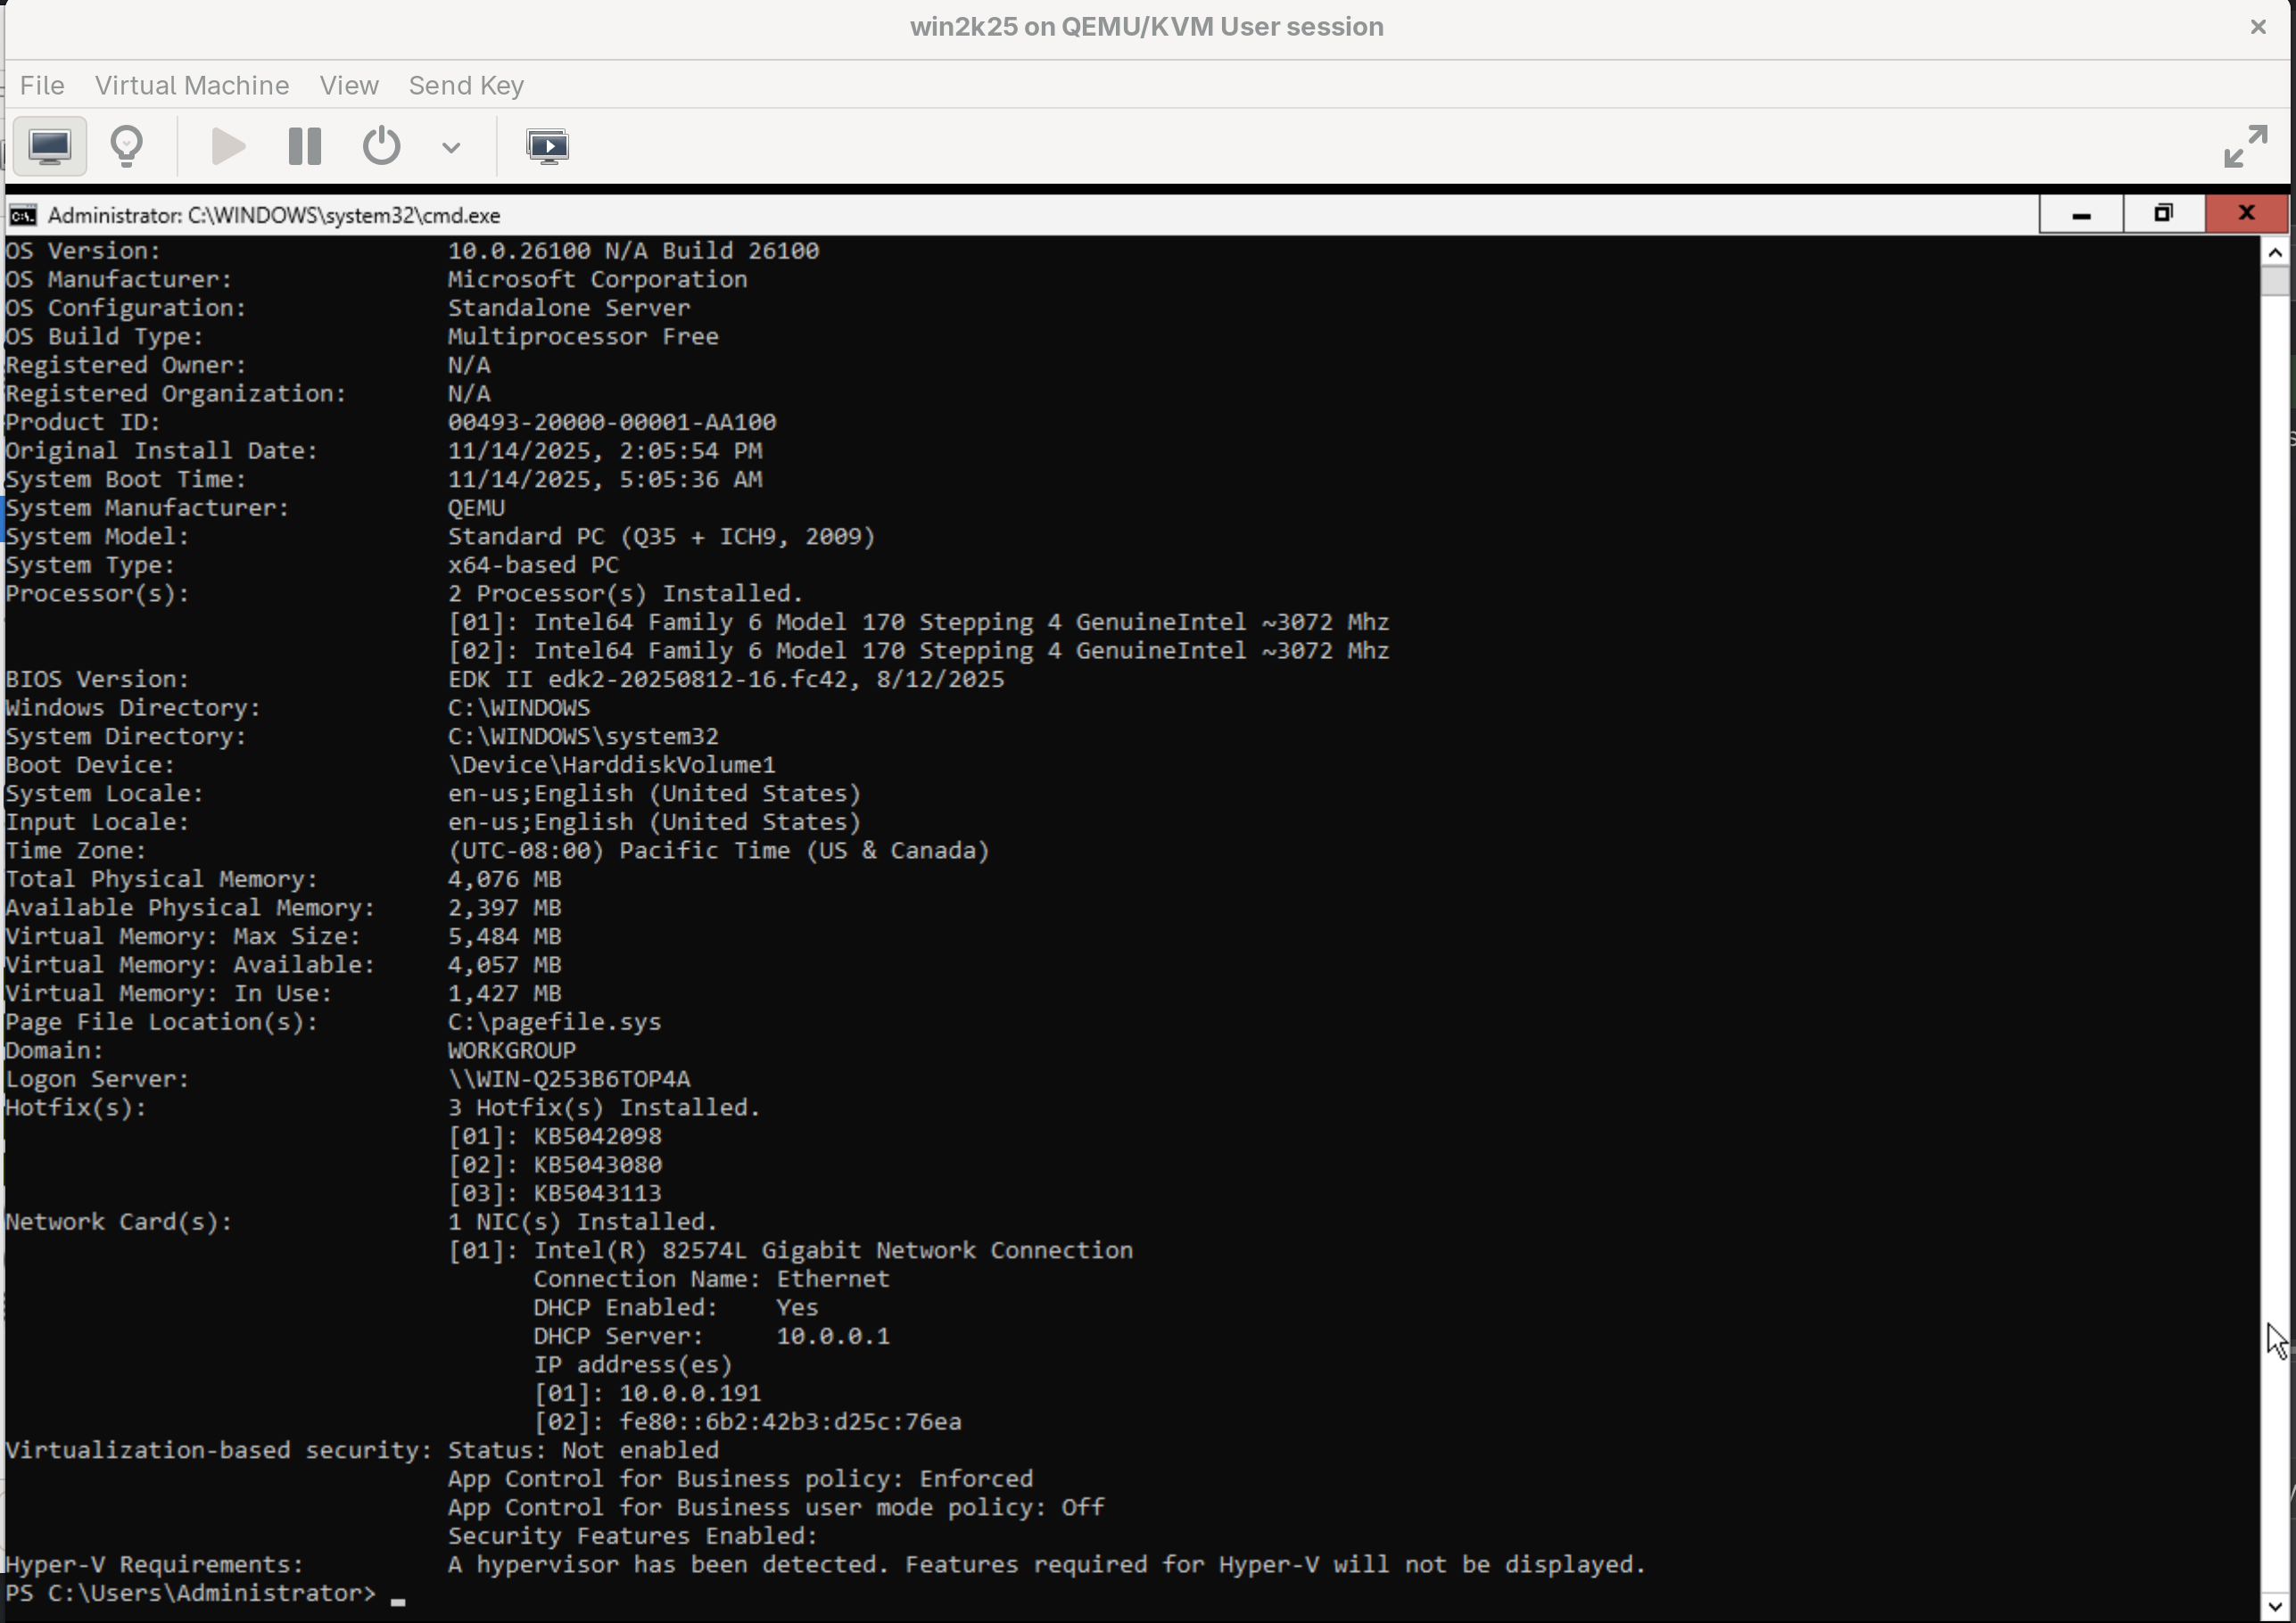This screenshot has width=2296, height=1623.
Task: Toggle fullscreen view of the guest
Action: [2245, 146]
